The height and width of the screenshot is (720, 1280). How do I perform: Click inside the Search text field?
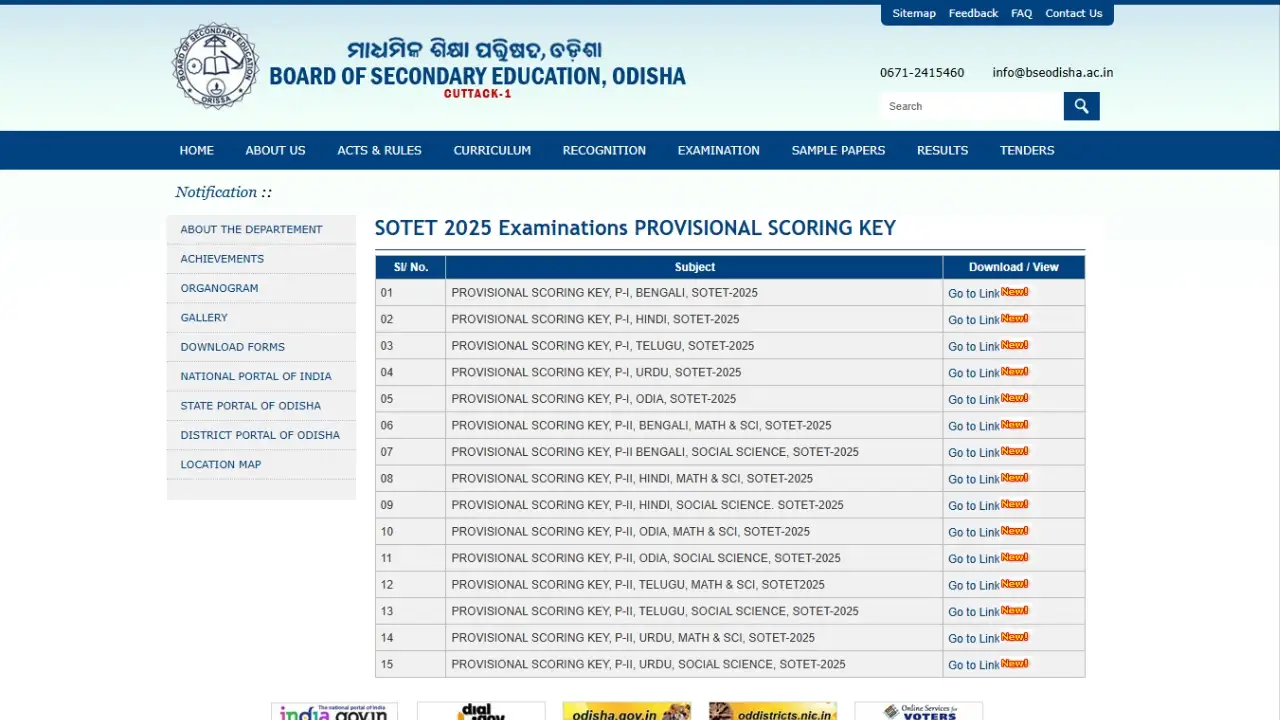click(x=970, y=106)
